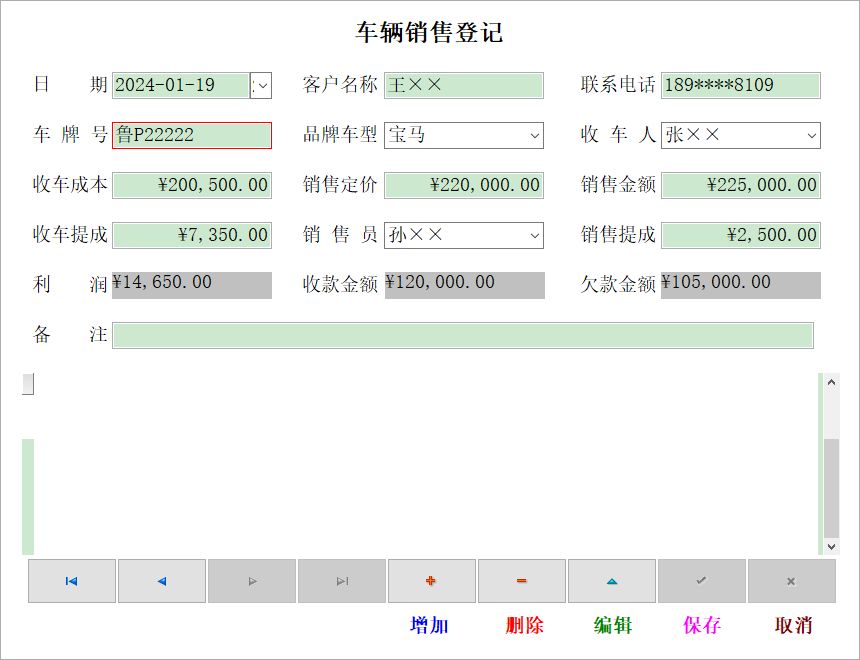860x660 pixels.
Task: Click the 收车成本 amount field
Action: (192, 185)
